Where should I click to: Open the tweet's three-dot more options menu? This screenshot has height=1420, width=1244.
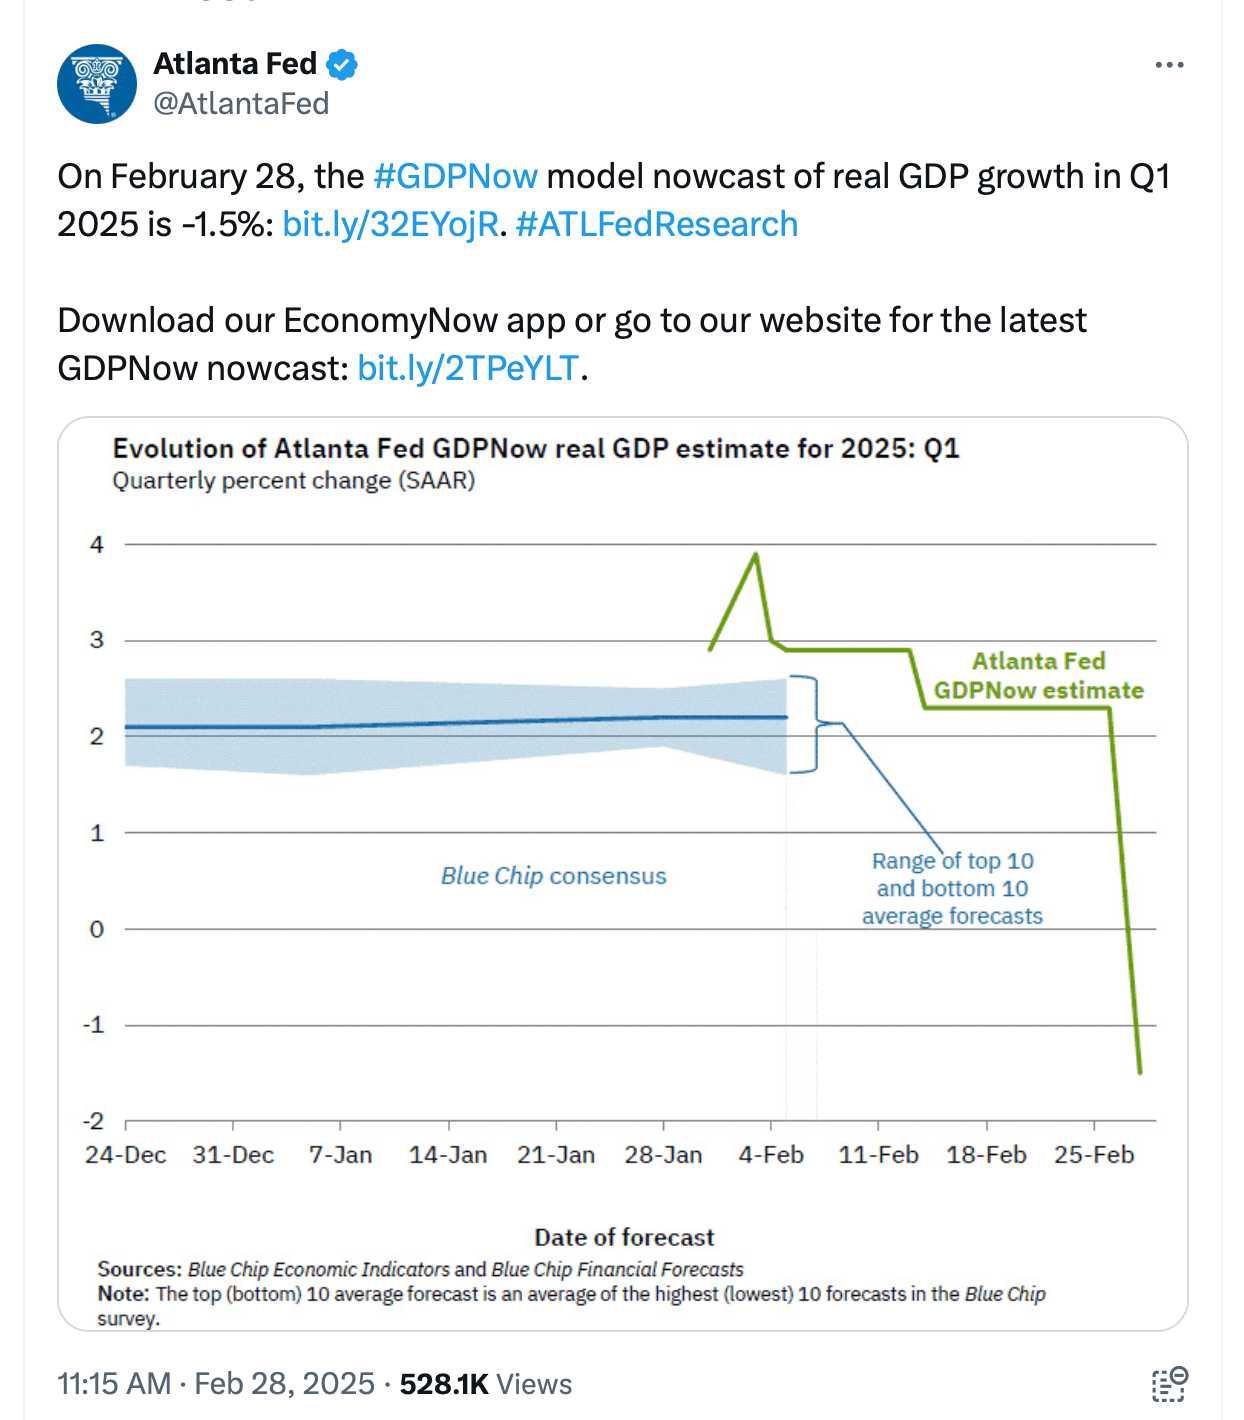coord(1168,63)
